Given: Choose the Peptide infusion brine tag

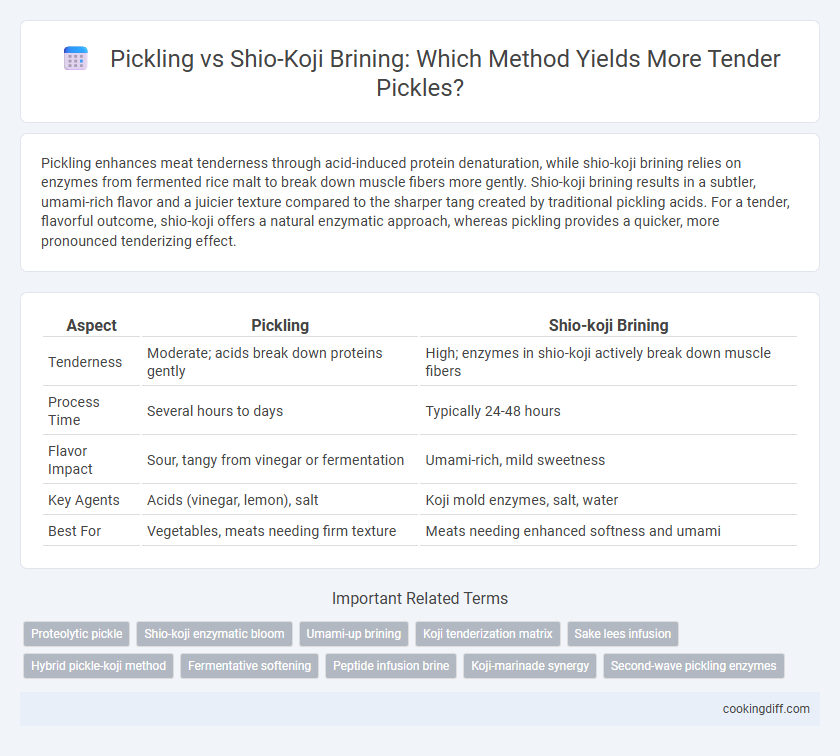Looking at the screenshot, I should [x=391, y=666].
